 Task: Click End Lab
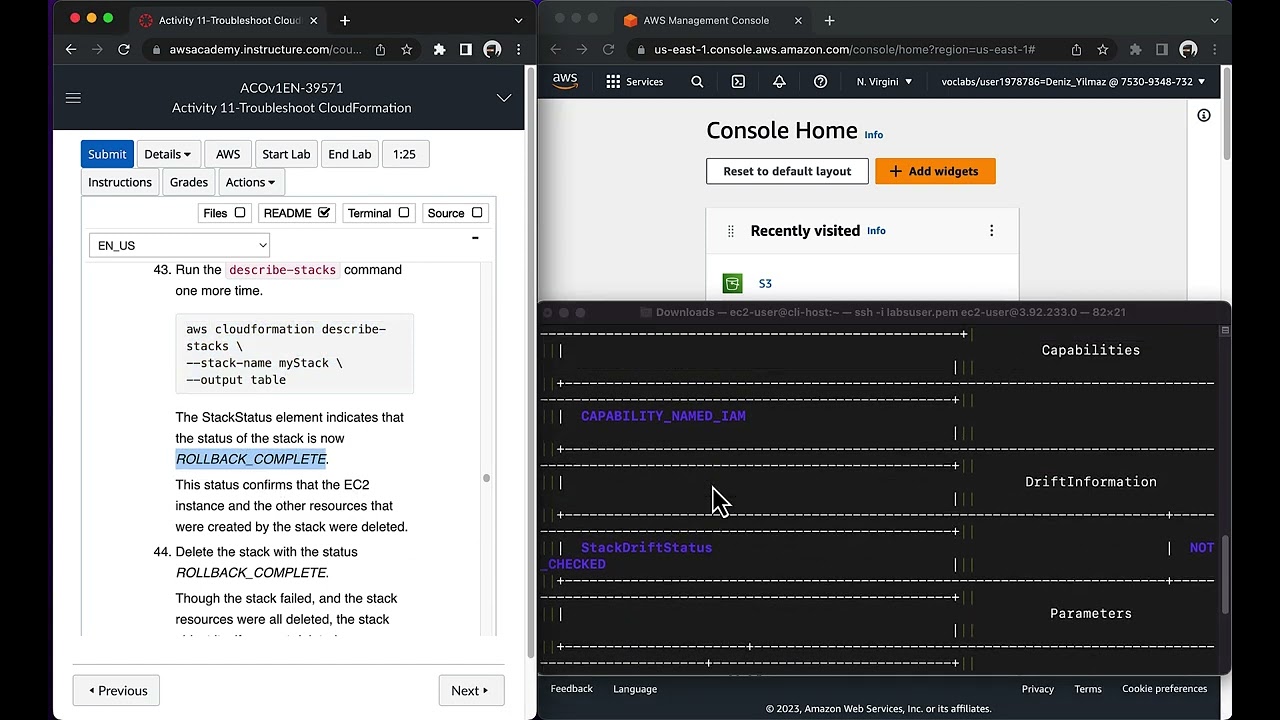(350, 154)
